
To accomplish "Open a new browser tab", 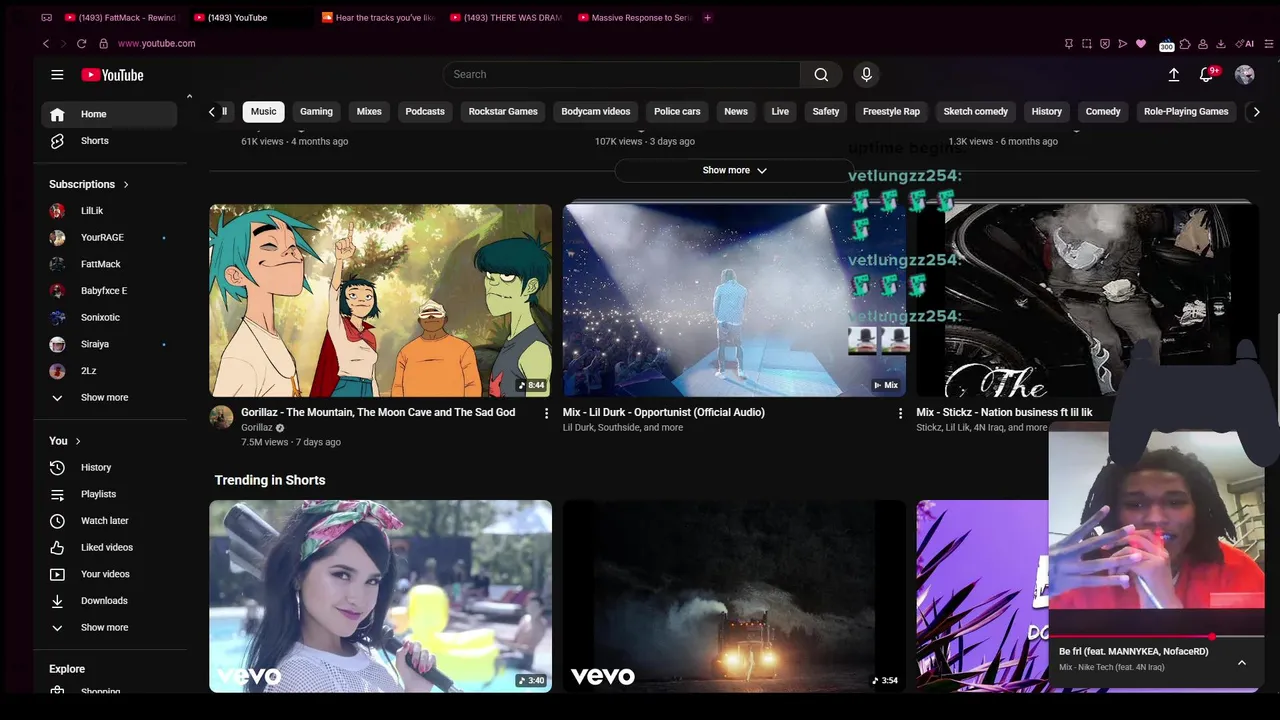I will click(707, 18).
